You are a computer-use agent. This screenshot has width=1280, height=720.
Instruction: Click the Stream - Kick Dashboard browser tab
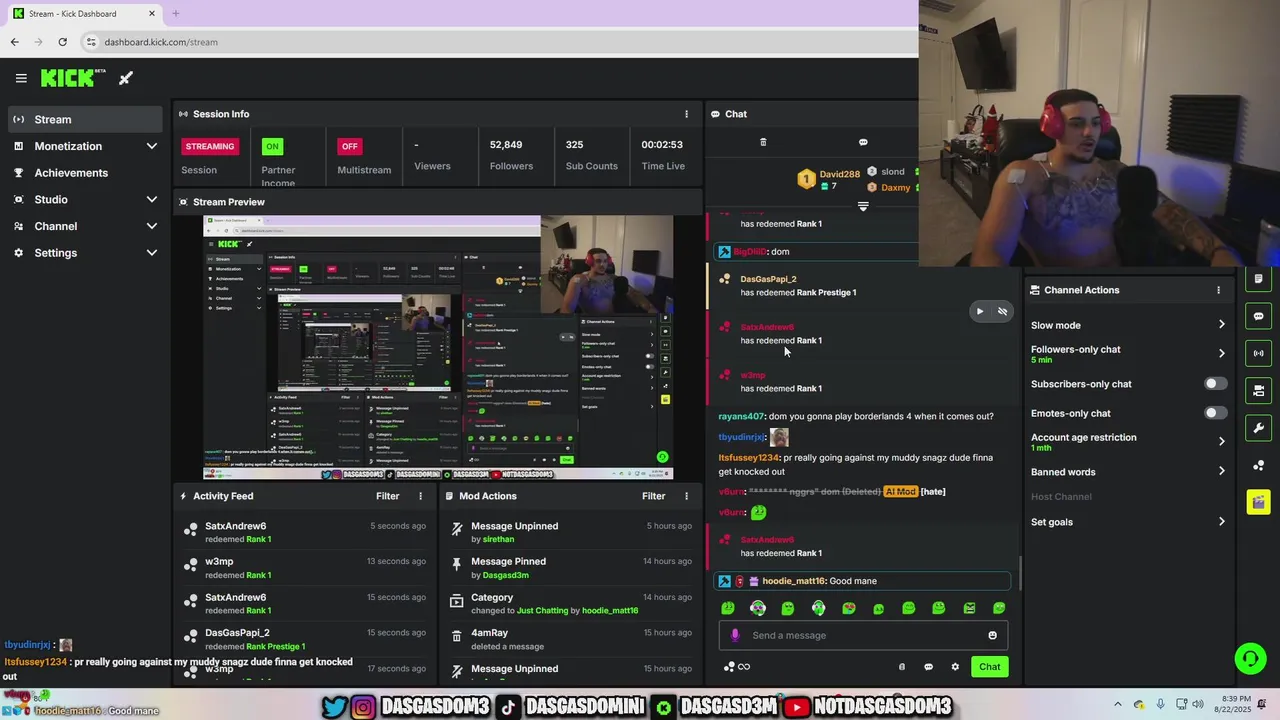[x=86, y=14]
